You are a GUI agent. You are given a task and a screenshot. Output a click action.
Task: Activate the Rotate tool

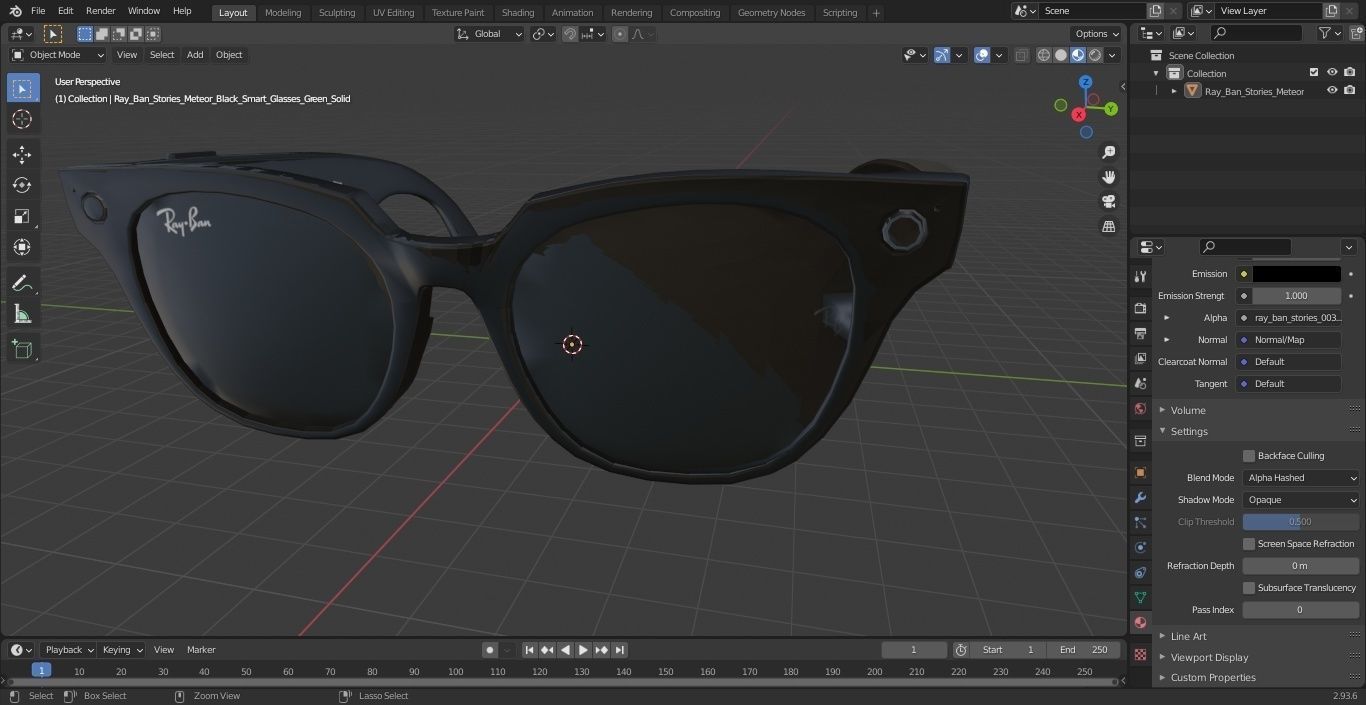(x=22, y=185)
